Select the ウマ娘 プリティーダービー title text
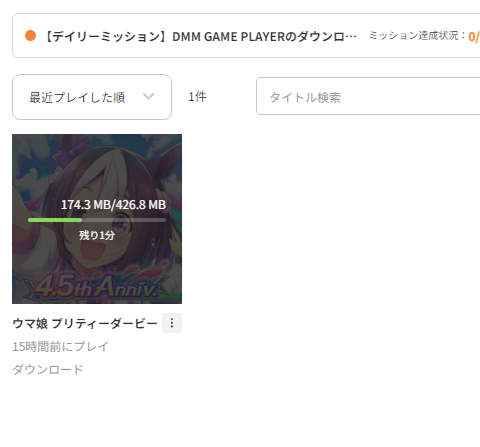This screenshot has height=447, width=480. pos(85,323)
